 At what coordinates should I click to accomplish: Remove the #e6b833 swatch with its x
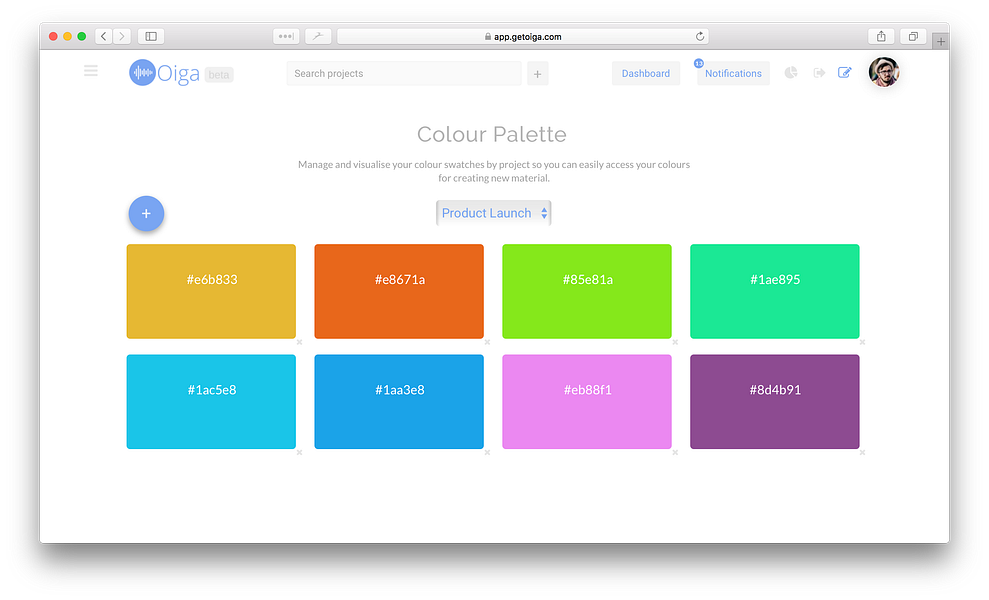coord(300,343)
